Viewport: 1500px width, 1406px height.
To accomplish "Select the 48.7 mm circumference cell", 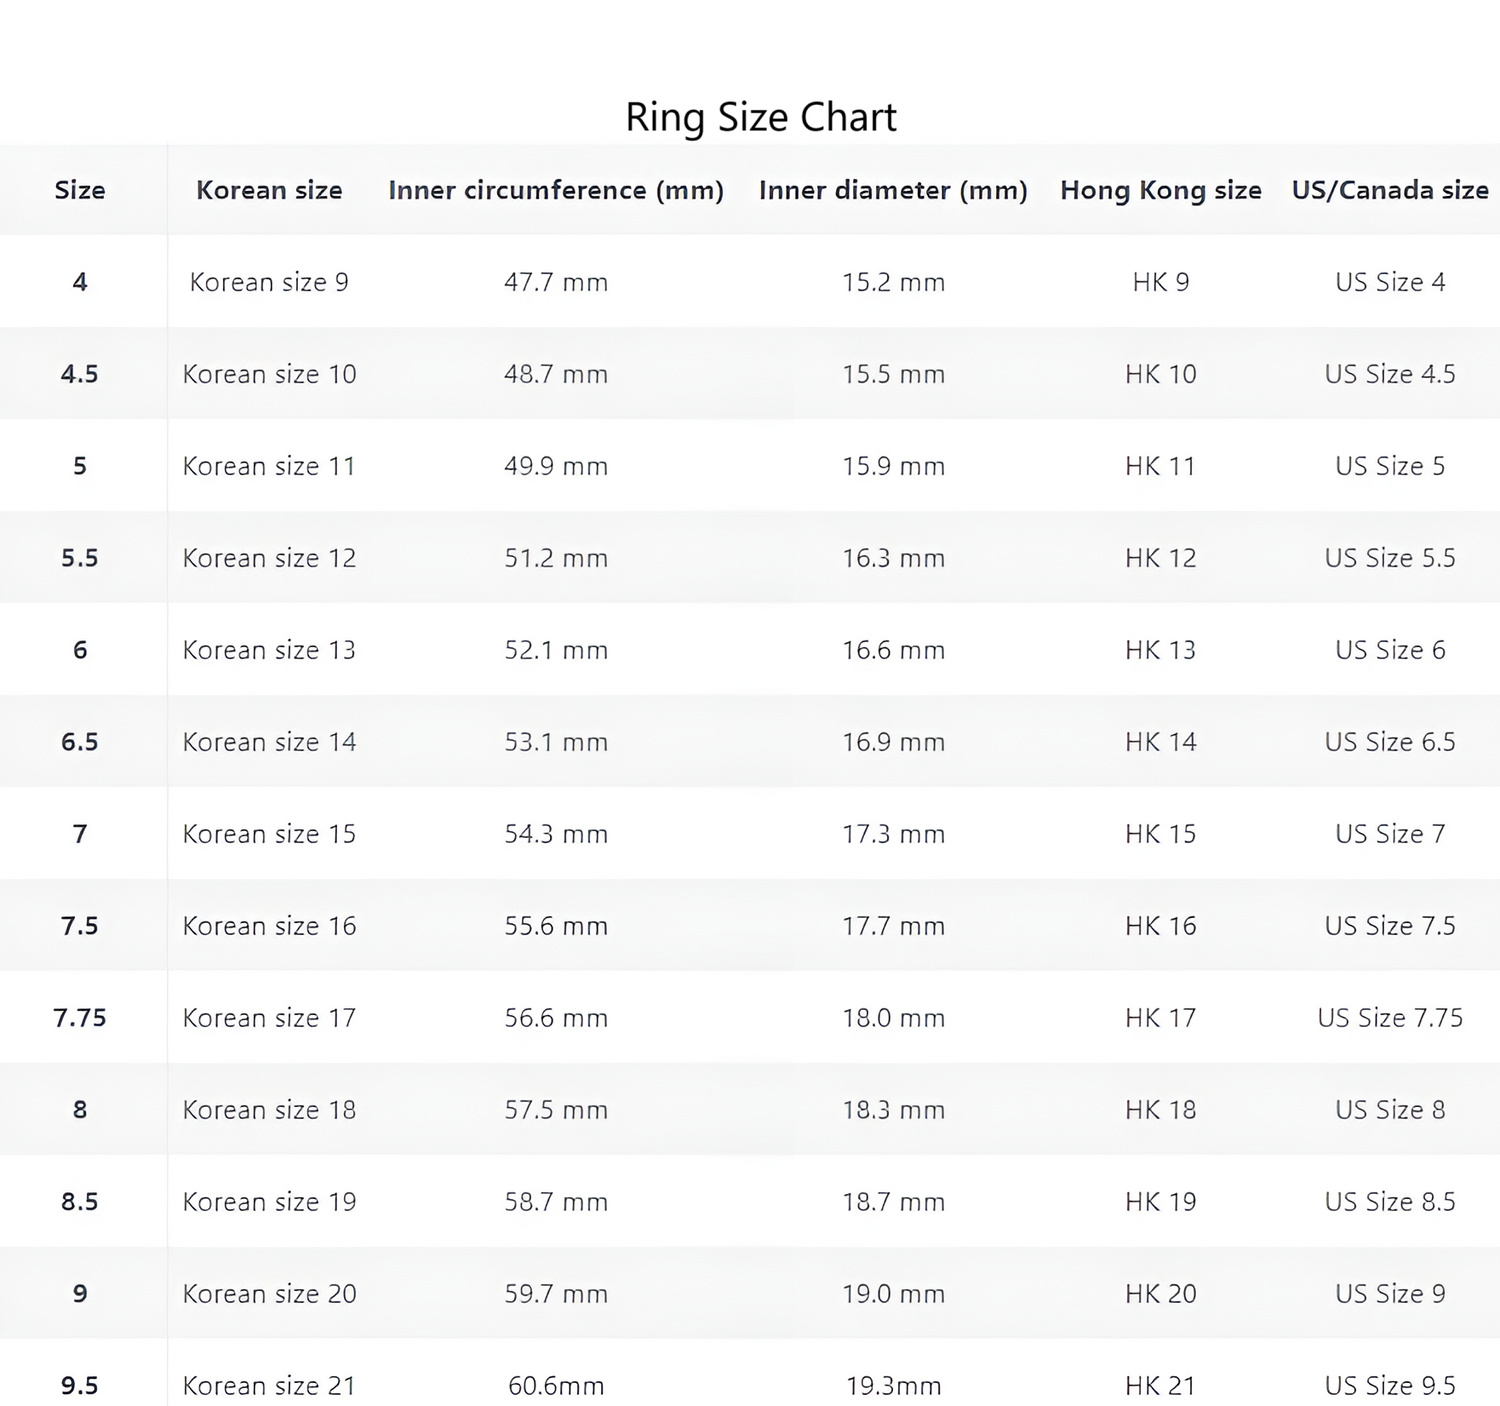I will [556, 374].
